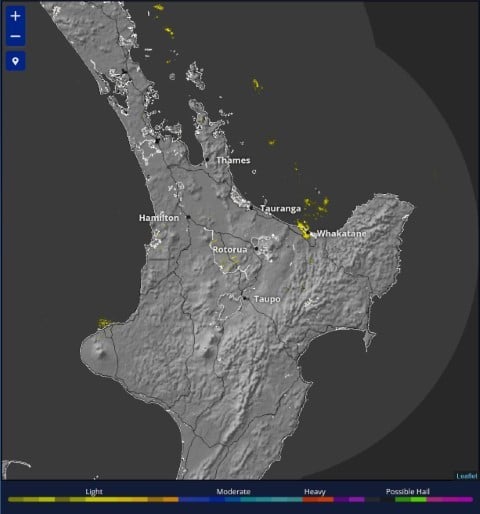Click the location pin marker button
This screenshot has height=514, width=480.
point(15,61)
